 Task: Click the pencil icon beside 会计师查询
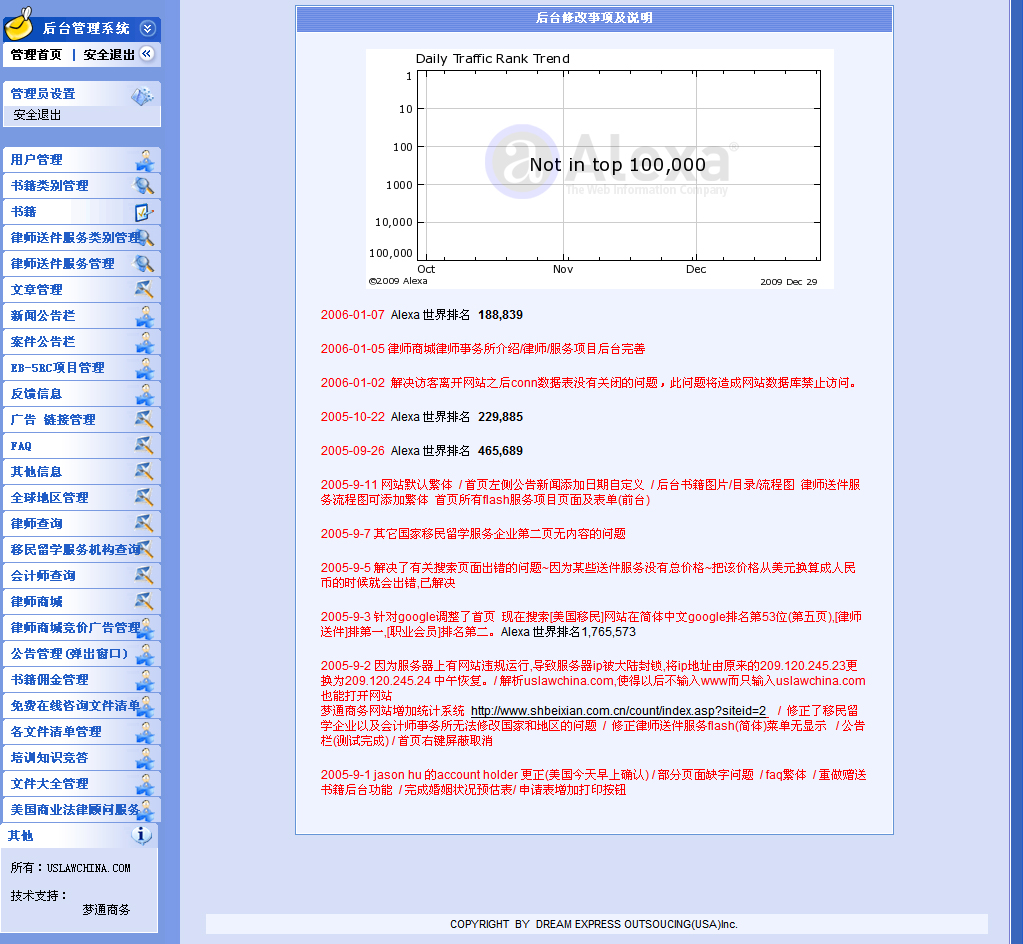[144, 575]
